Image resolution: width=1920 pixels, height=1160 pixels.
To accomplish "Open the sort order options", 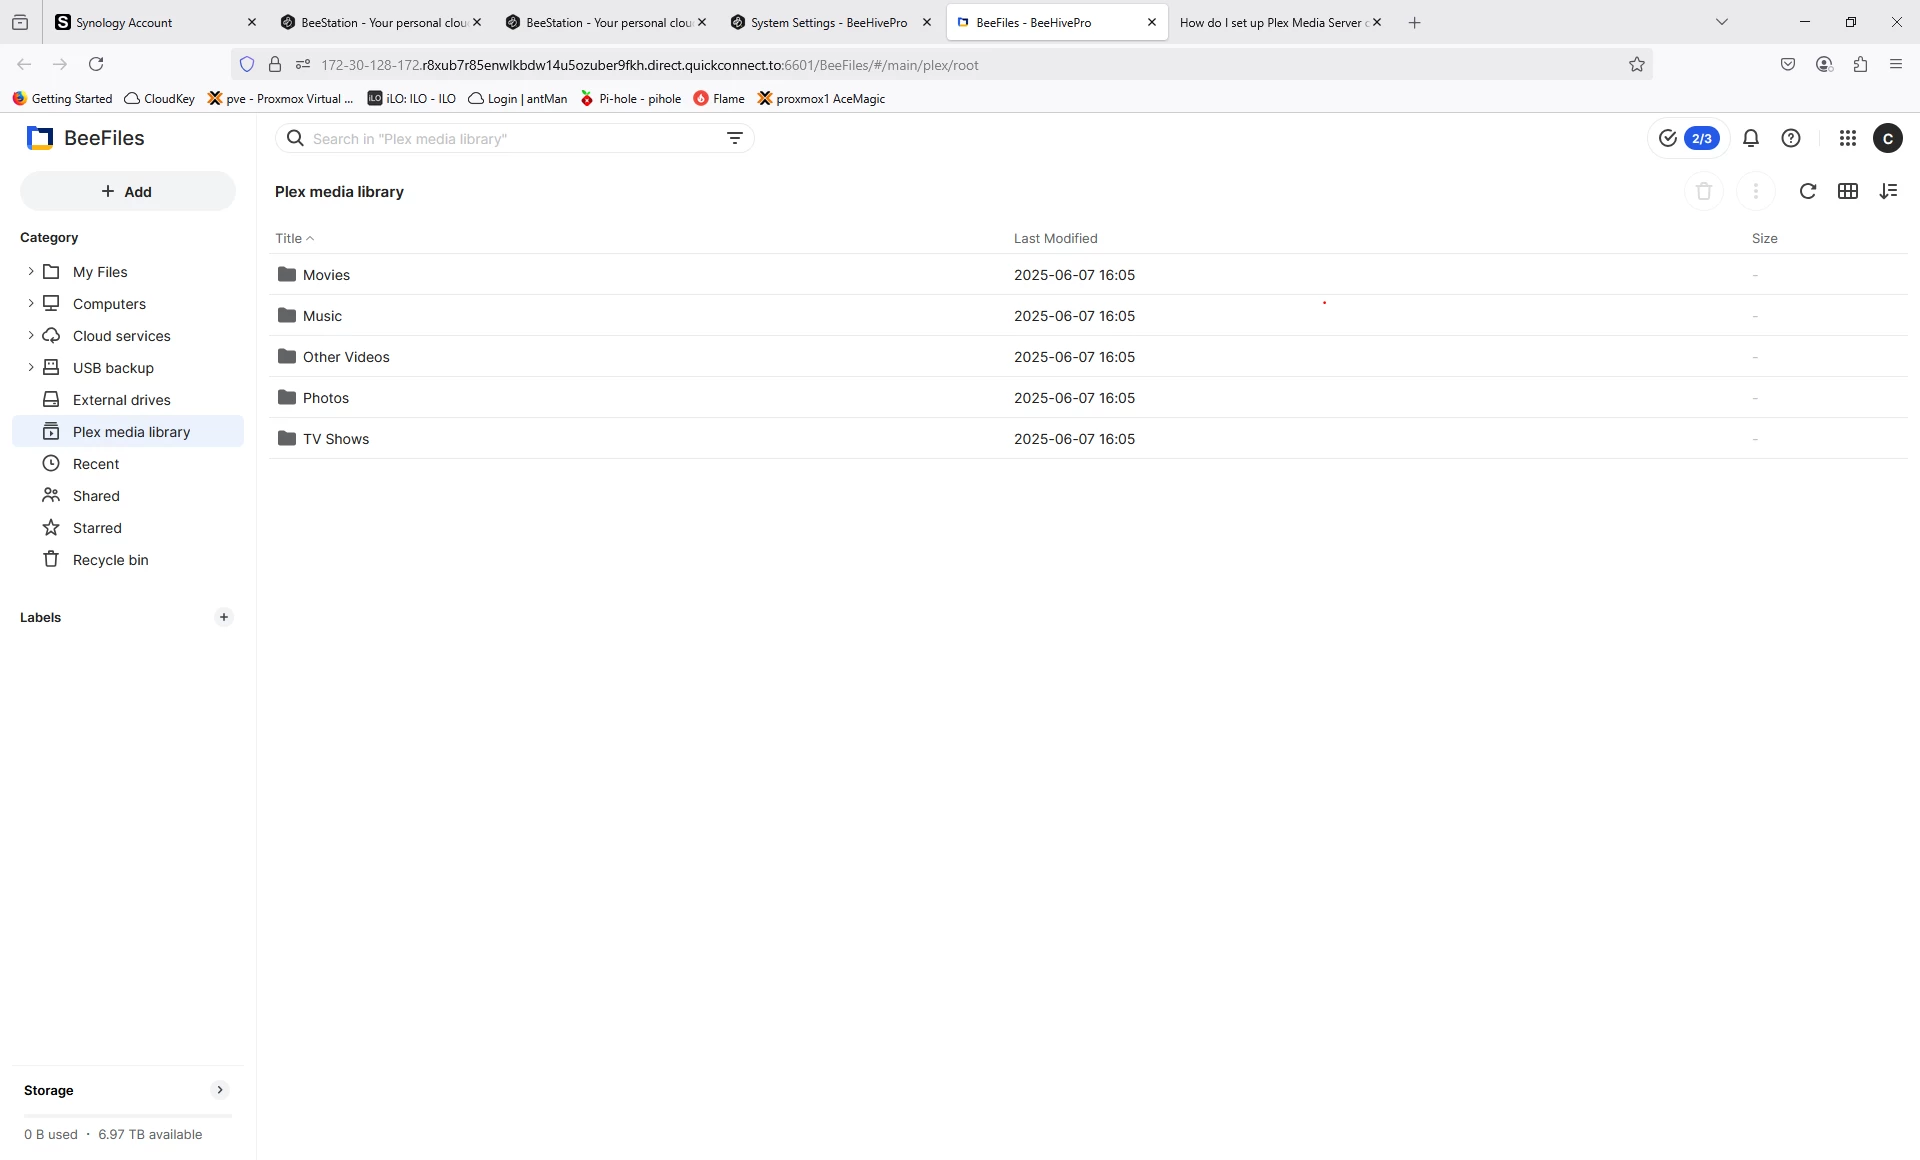I will pos(1888,191).
